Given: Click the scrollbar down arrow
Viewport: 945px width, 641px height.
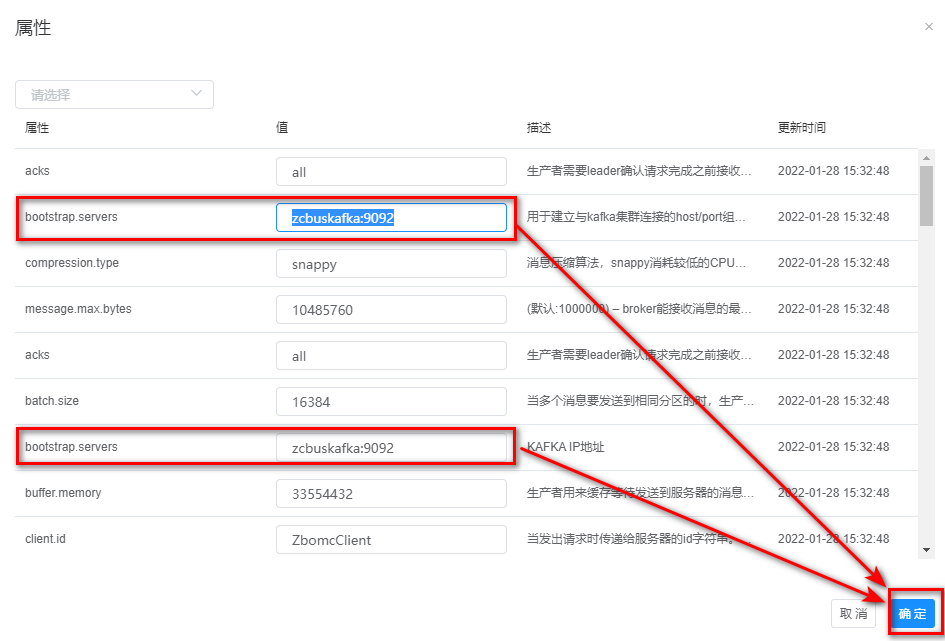Looking at the screenshot, I should click(x=926, y=549).
